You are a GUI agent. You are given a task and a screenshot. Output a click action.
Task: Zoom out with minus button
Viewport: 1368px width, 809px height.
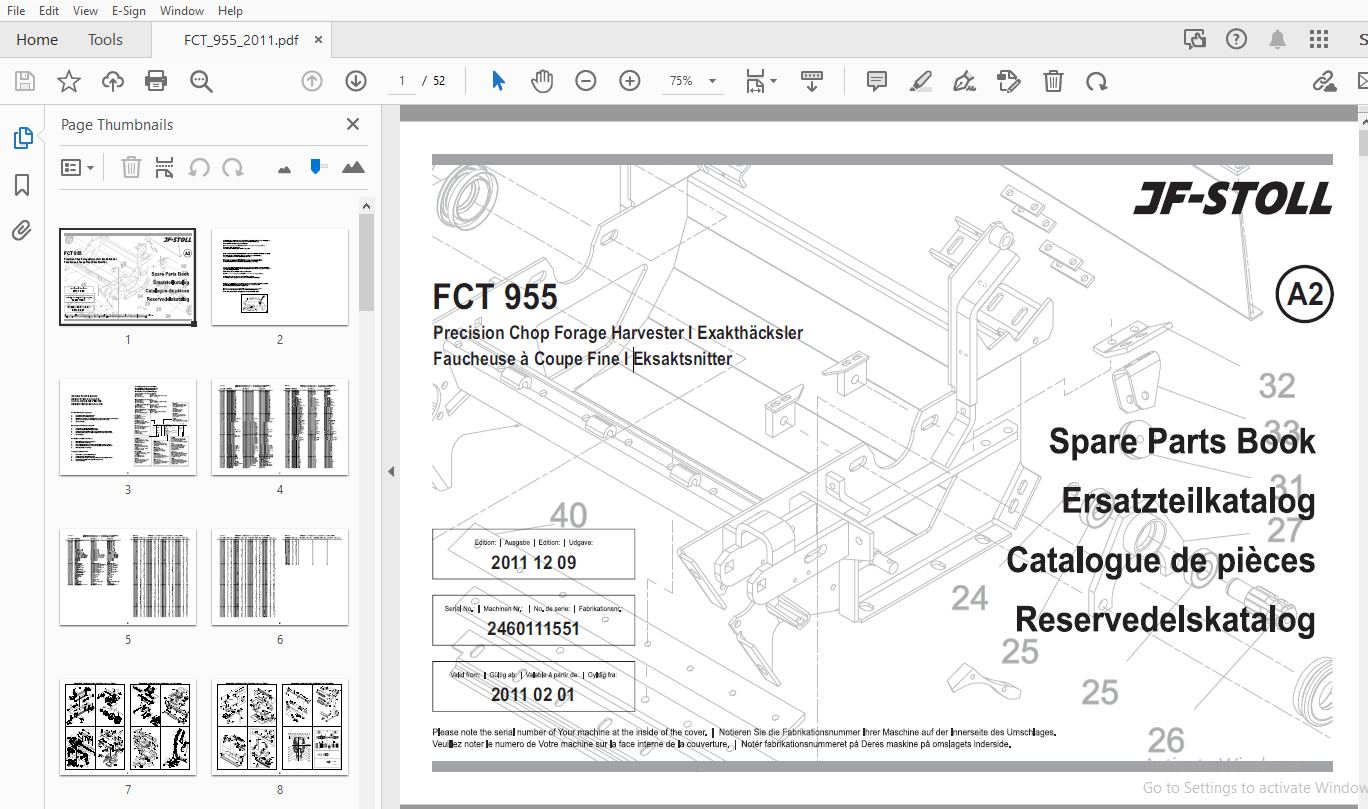[x=586, y=81]
